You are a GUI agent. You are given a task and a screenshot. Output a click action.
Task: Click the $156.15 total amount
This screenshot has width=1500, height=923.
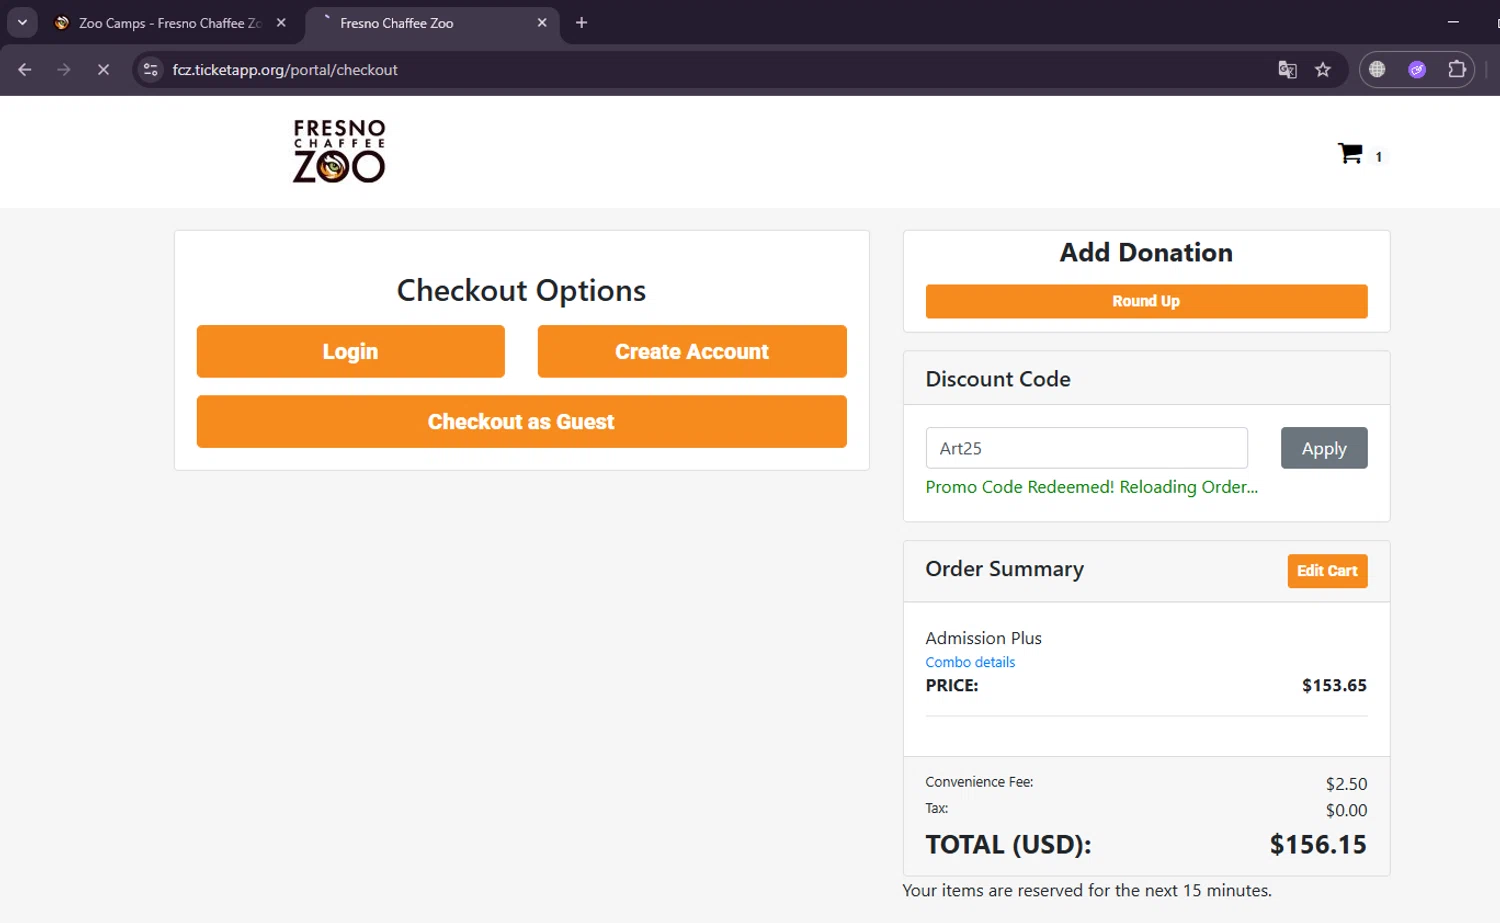tap(1318, 844)
